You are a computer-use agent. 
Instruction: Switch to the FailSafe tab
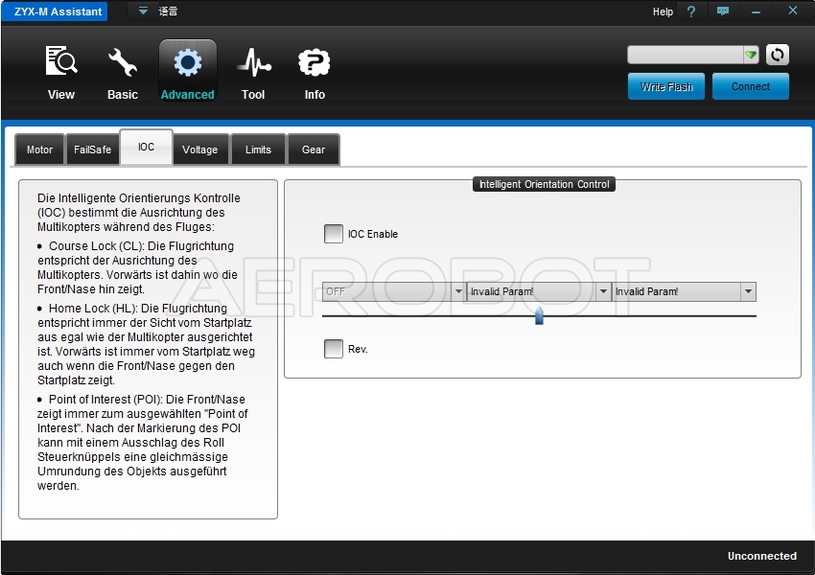[x=93, y=150]
